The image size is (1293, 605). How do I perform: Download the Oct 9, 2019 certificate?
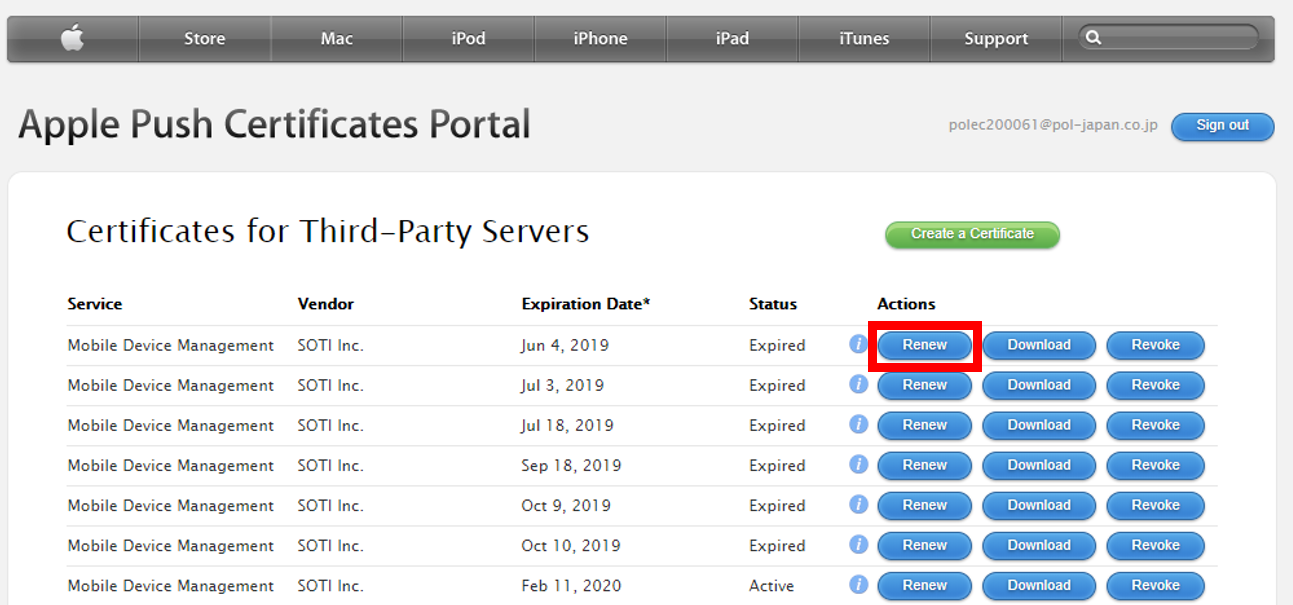pos(1039,505)
